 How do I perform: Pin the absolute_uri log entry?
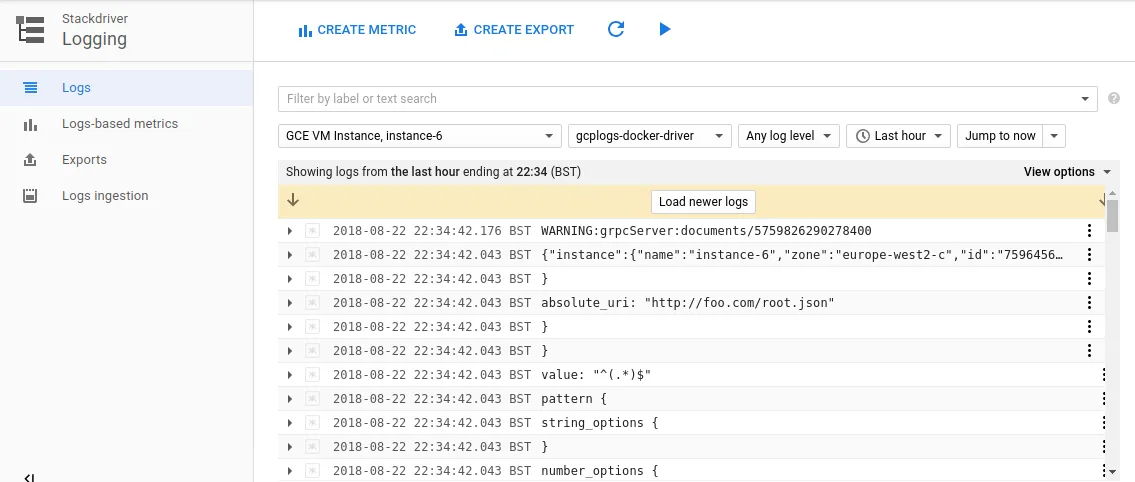click(312, 303)
